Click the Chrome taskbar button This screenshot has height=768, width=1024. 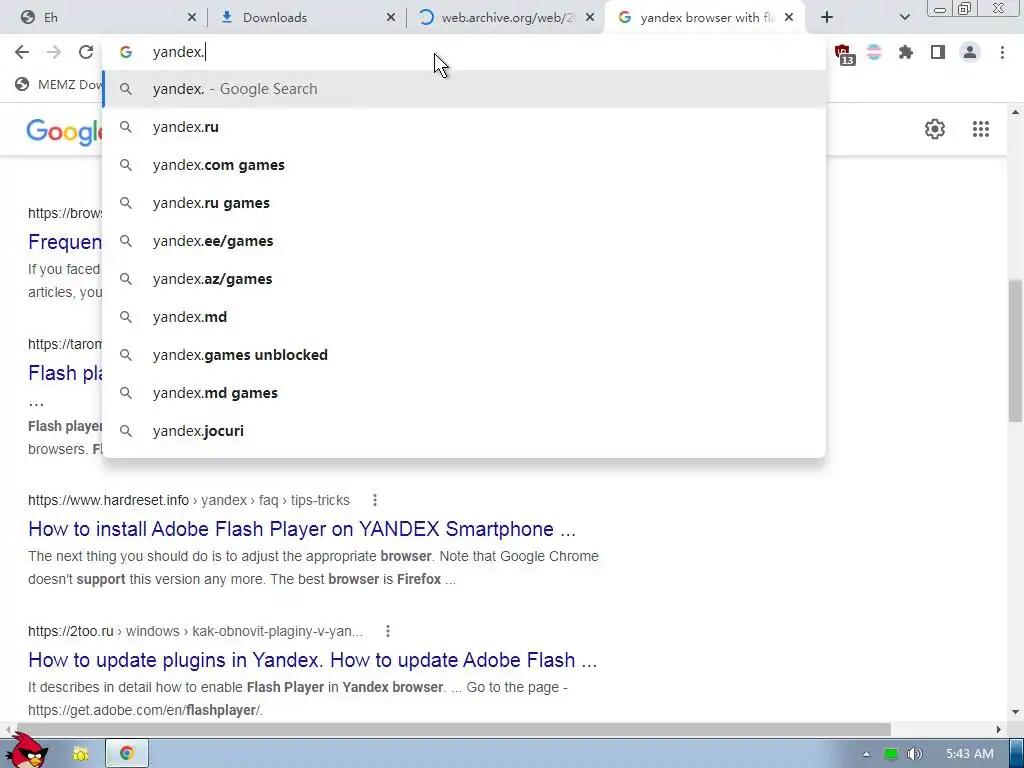(127, 754)
